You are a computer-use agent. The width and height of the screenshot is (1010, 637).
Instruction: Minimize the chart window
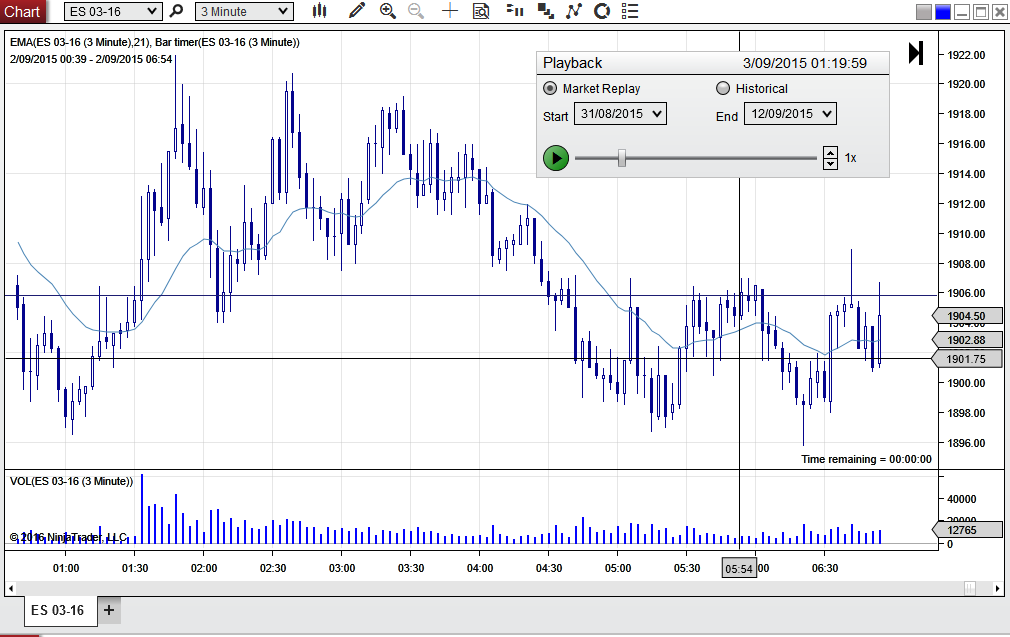click(962, 12)
